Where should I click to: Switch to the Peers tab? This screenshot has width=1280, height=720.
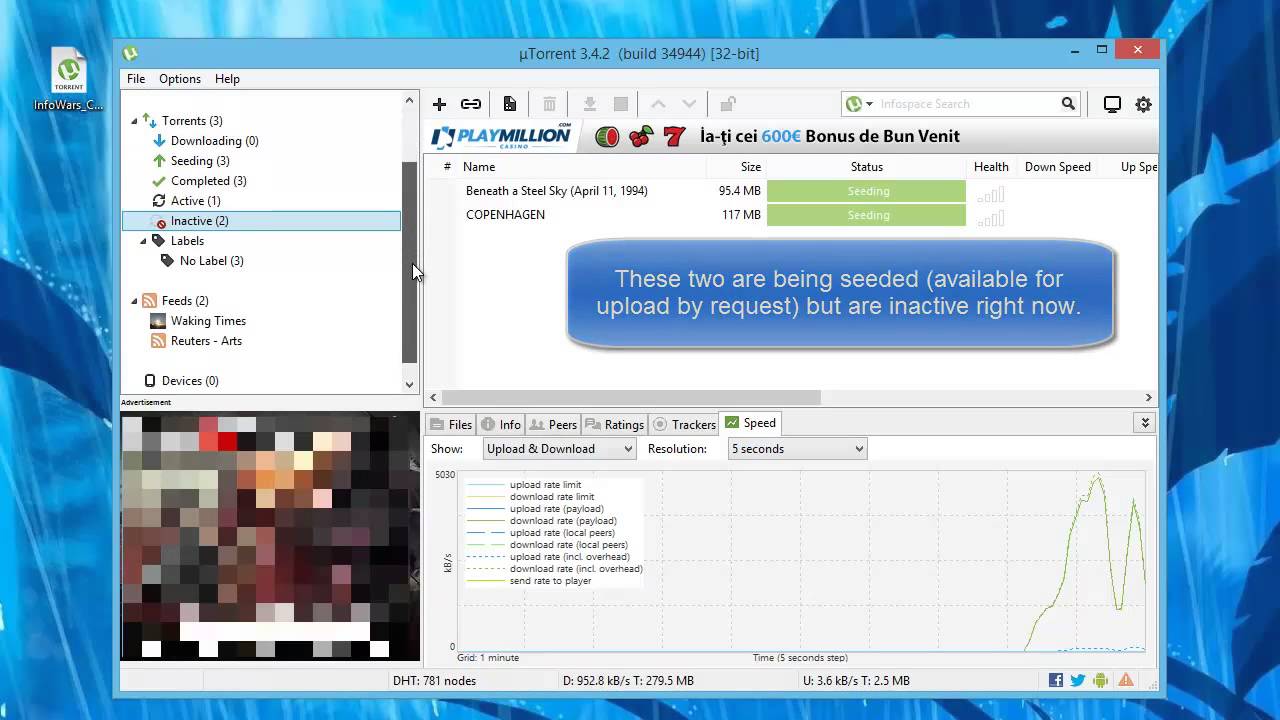click(x=553, y=424)
